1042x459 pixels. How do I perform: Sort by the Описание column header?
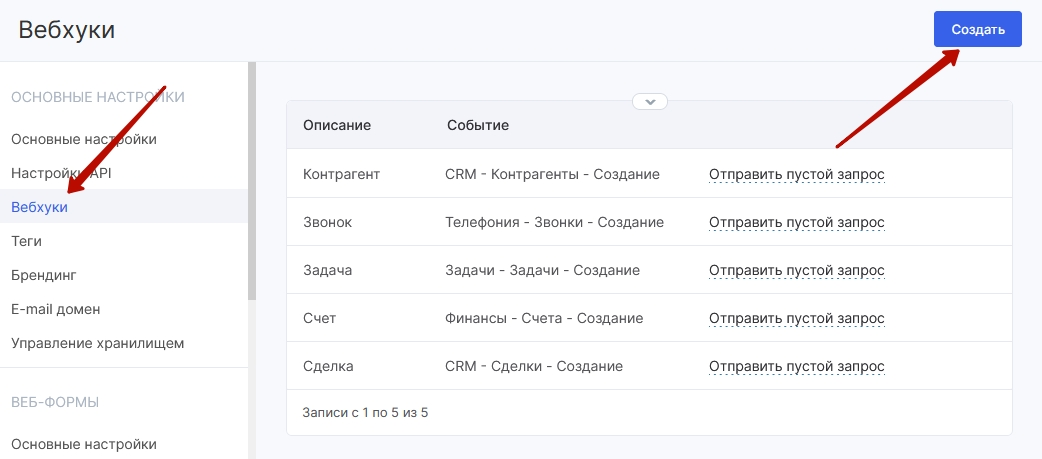click(x=337, y=125)
